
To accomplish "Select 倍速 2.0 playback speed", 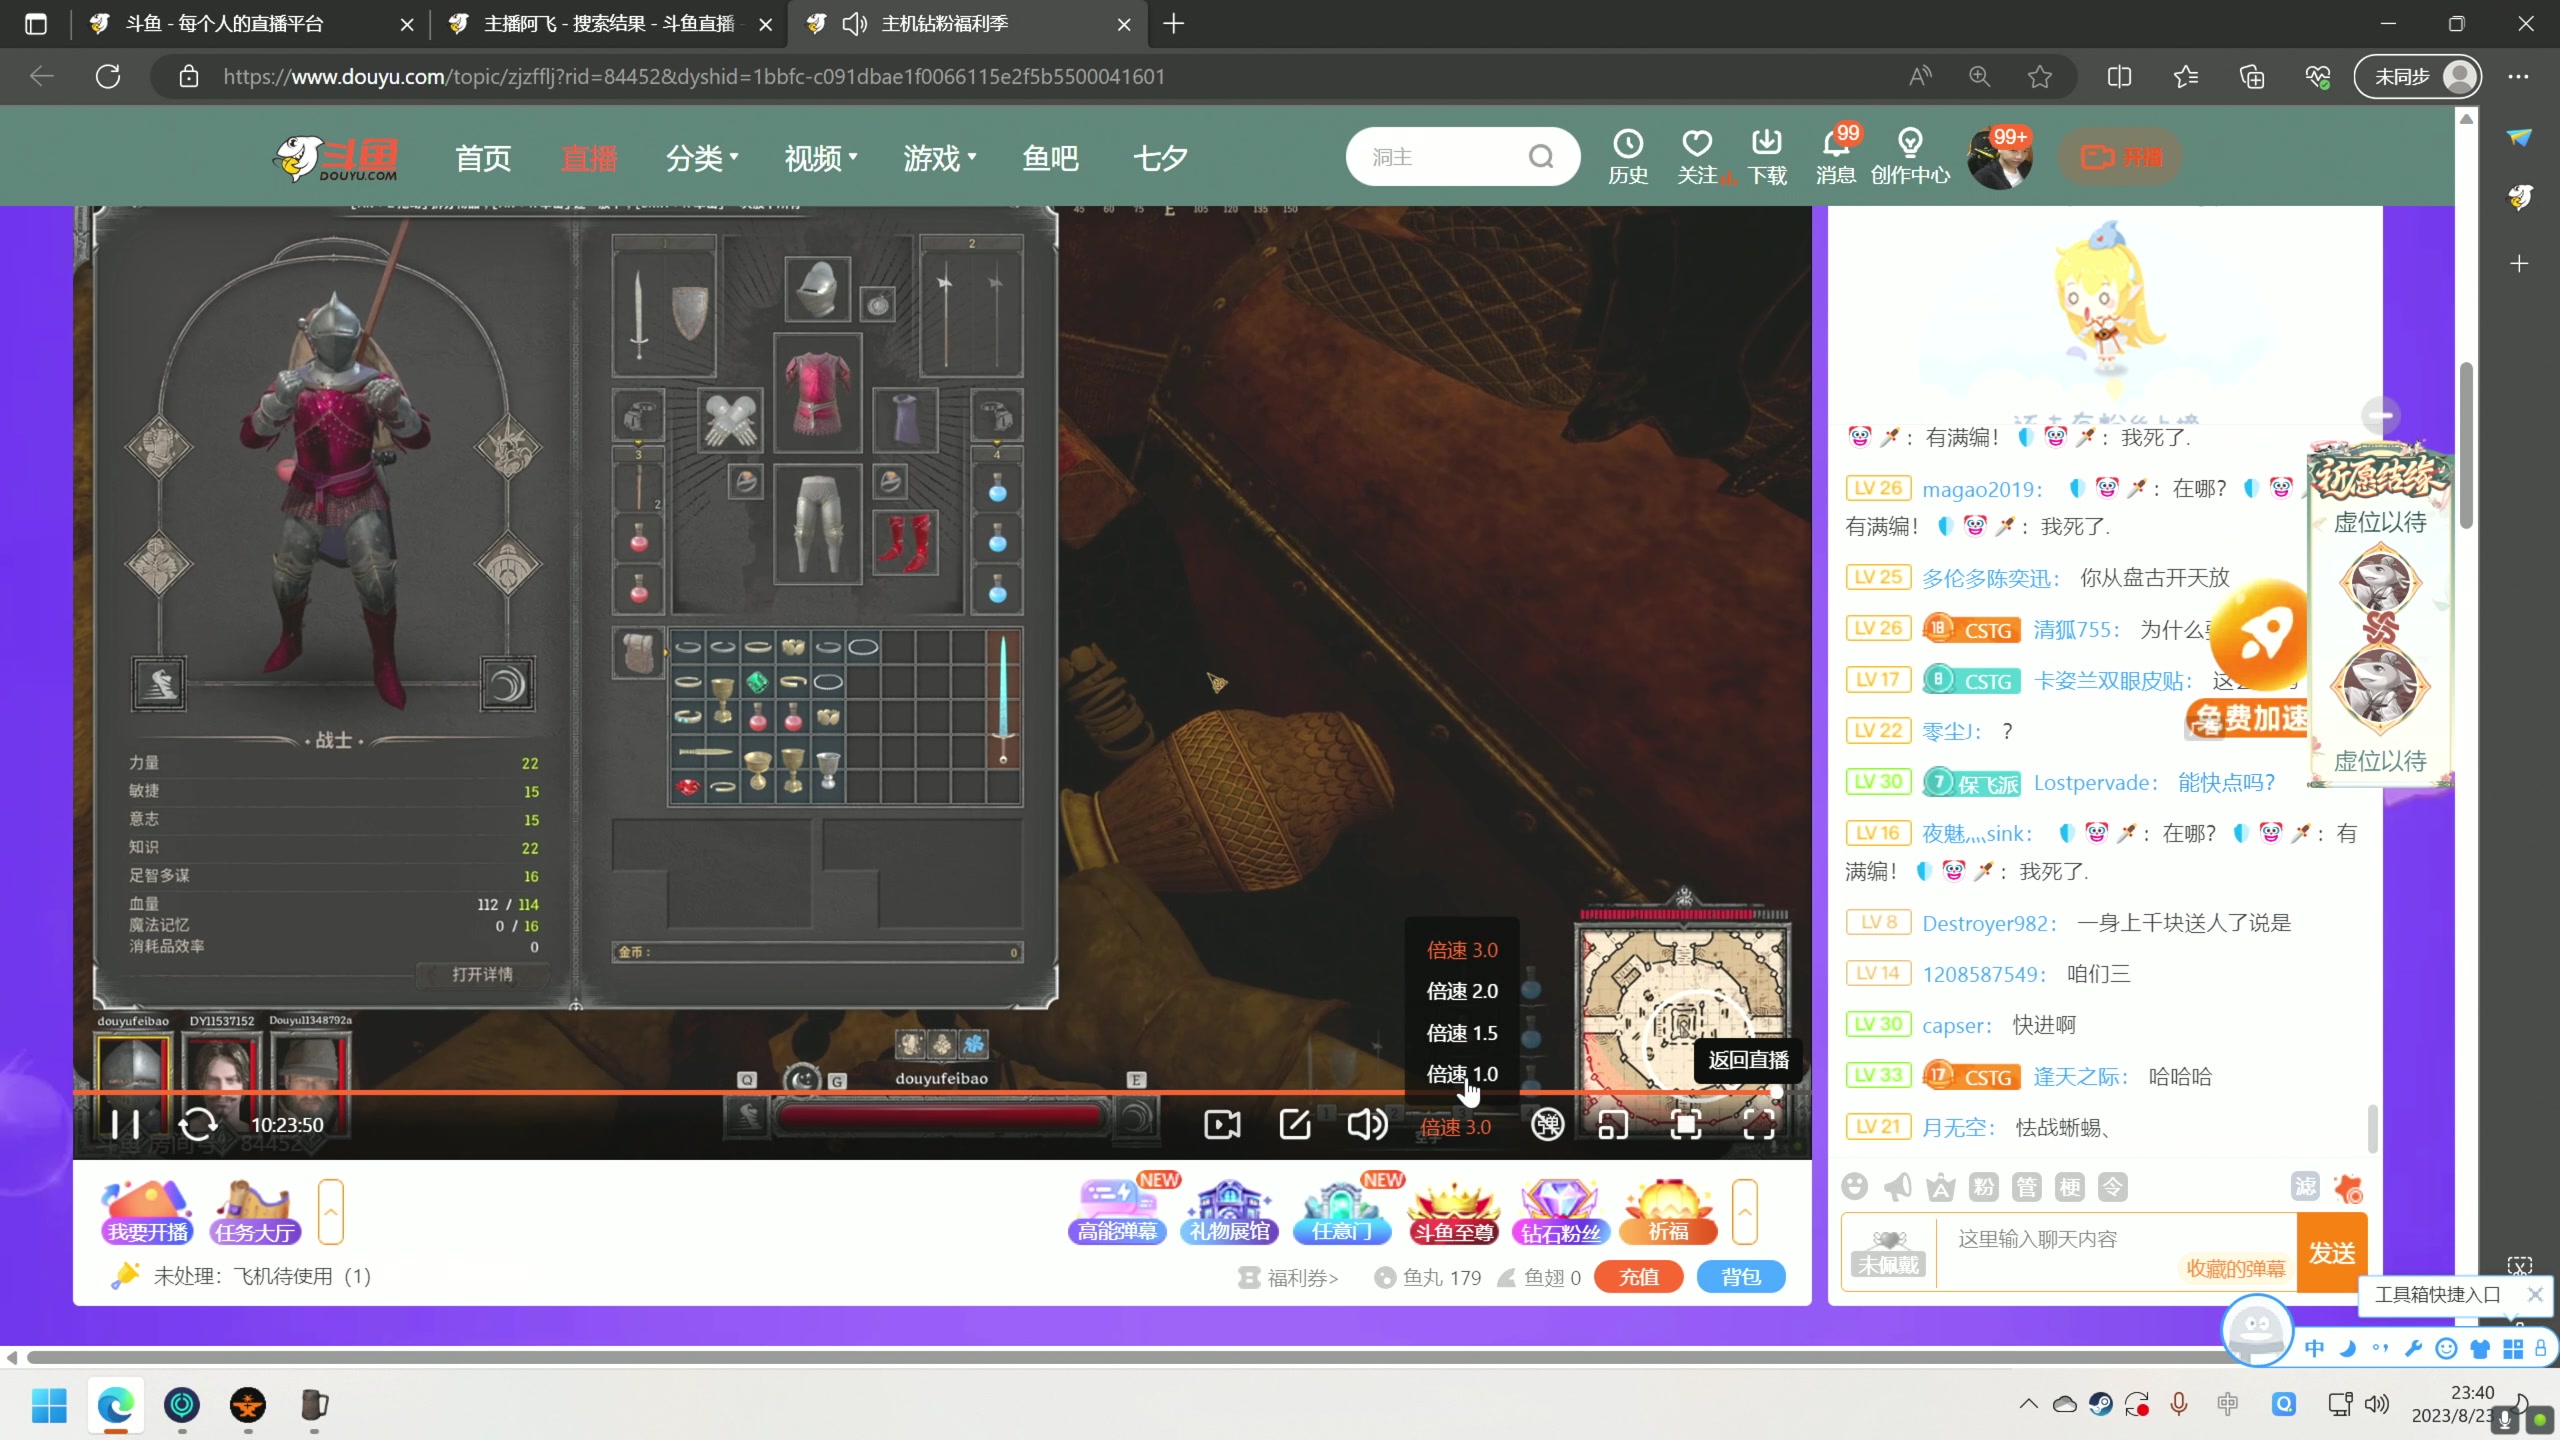I will pyautogui.click(x=1462, y=991).
